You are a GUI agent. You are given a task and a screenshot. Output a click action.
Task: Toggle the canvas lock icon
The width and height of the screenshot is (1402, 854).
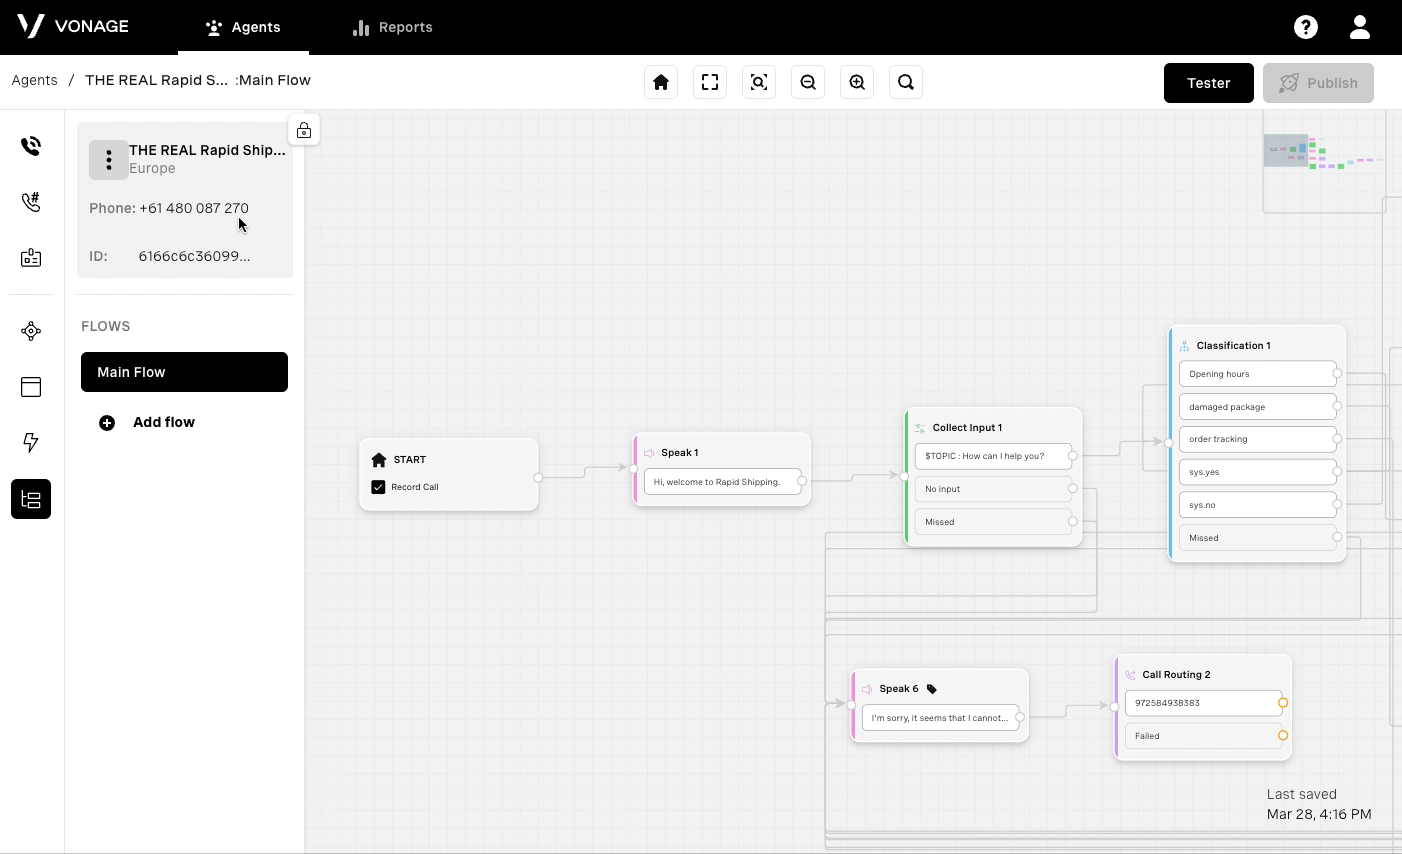click(304, 130)
